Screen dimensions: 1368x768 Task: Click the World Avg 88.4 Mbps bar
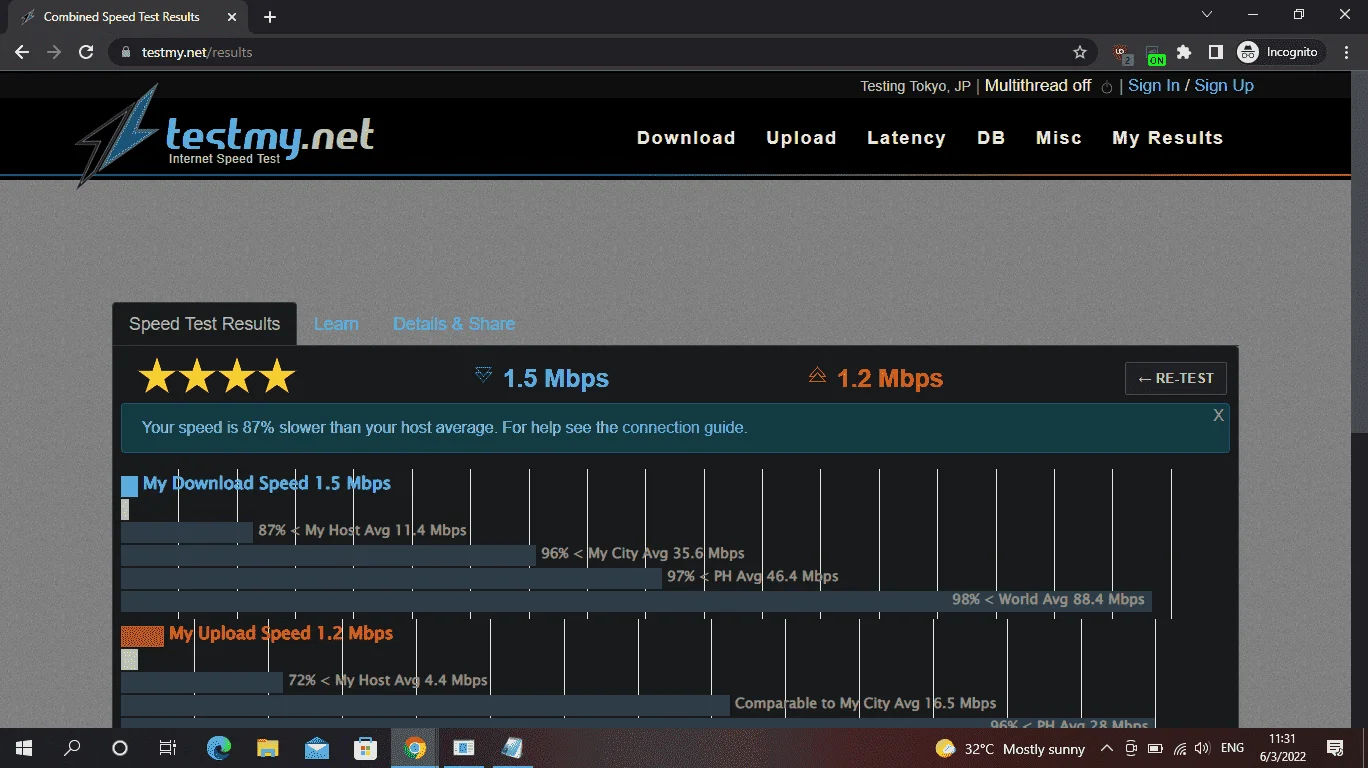point(636,600)
